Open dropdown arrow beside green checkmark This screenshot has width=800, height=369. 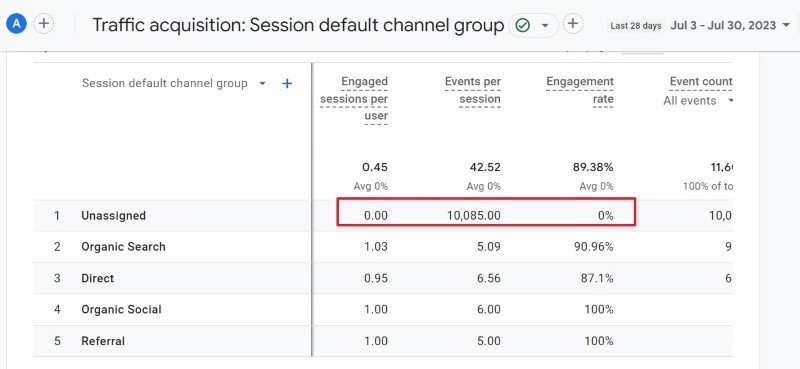pos(545,26)
